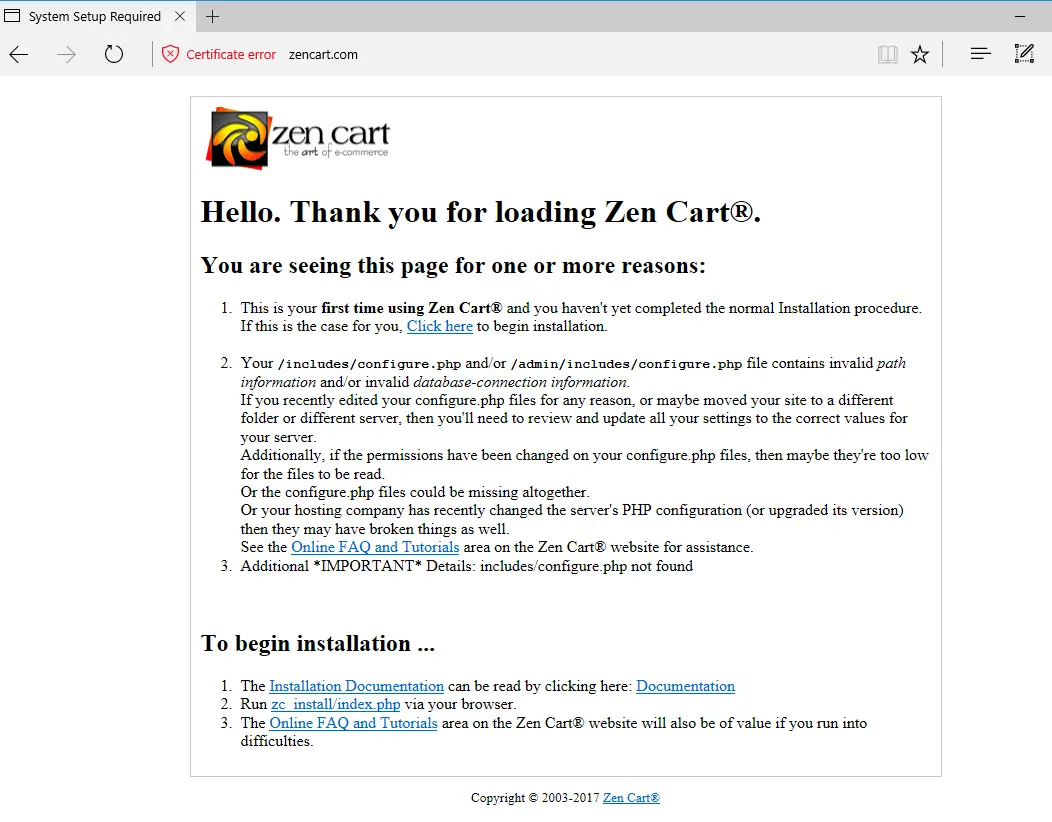Image resolution: width=1052 pixels, height=822 pixels.
Task: Open the Hub lines icon
Action: [x=980, y=54]
